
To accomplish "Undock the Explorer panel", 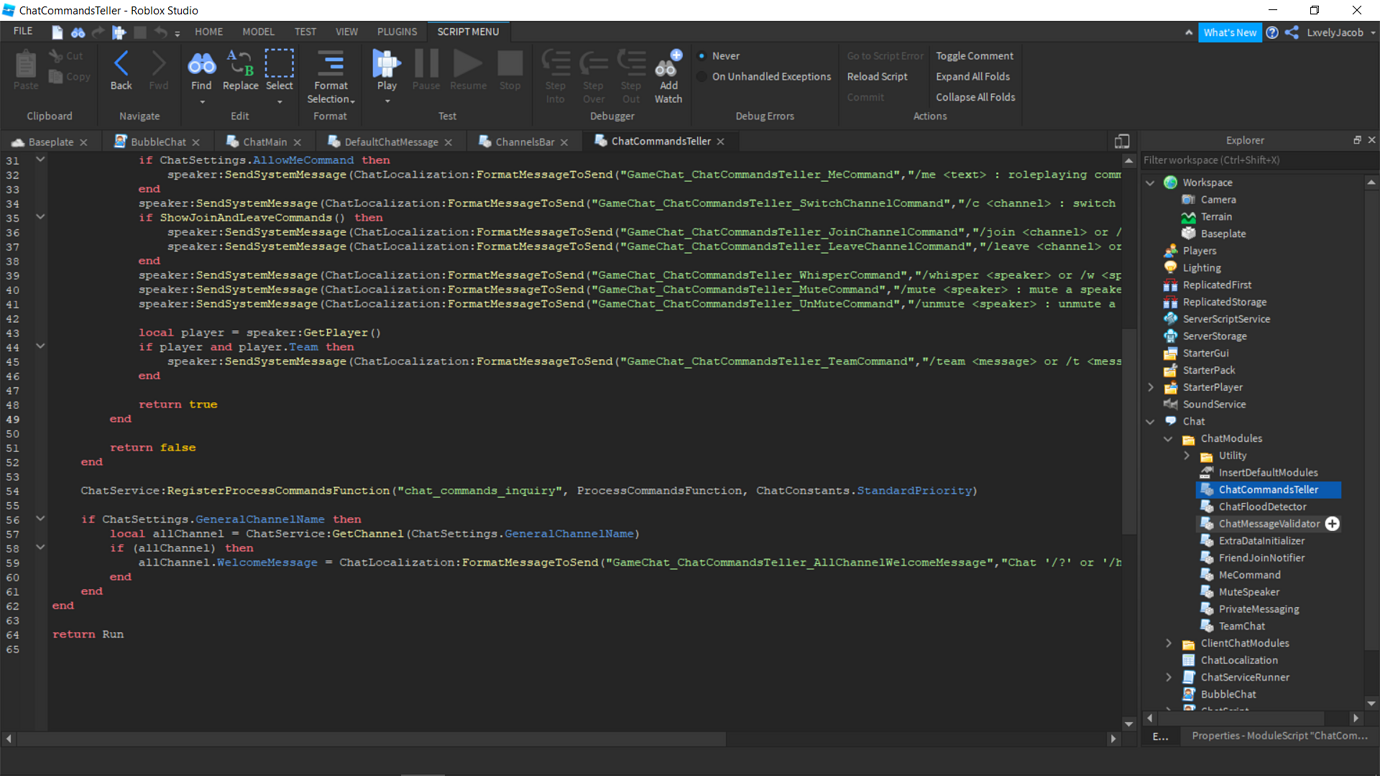I will (1357, 140).
